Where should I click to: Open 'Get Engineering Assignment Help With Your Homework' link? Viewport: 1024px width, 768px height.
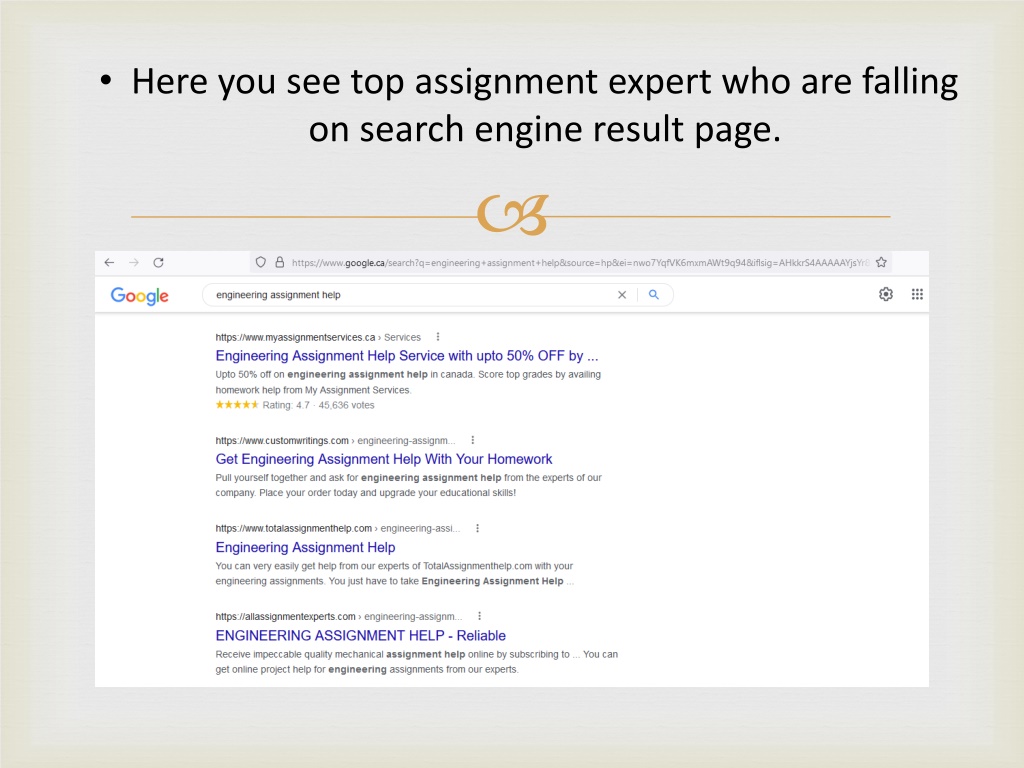coord(384,459)
